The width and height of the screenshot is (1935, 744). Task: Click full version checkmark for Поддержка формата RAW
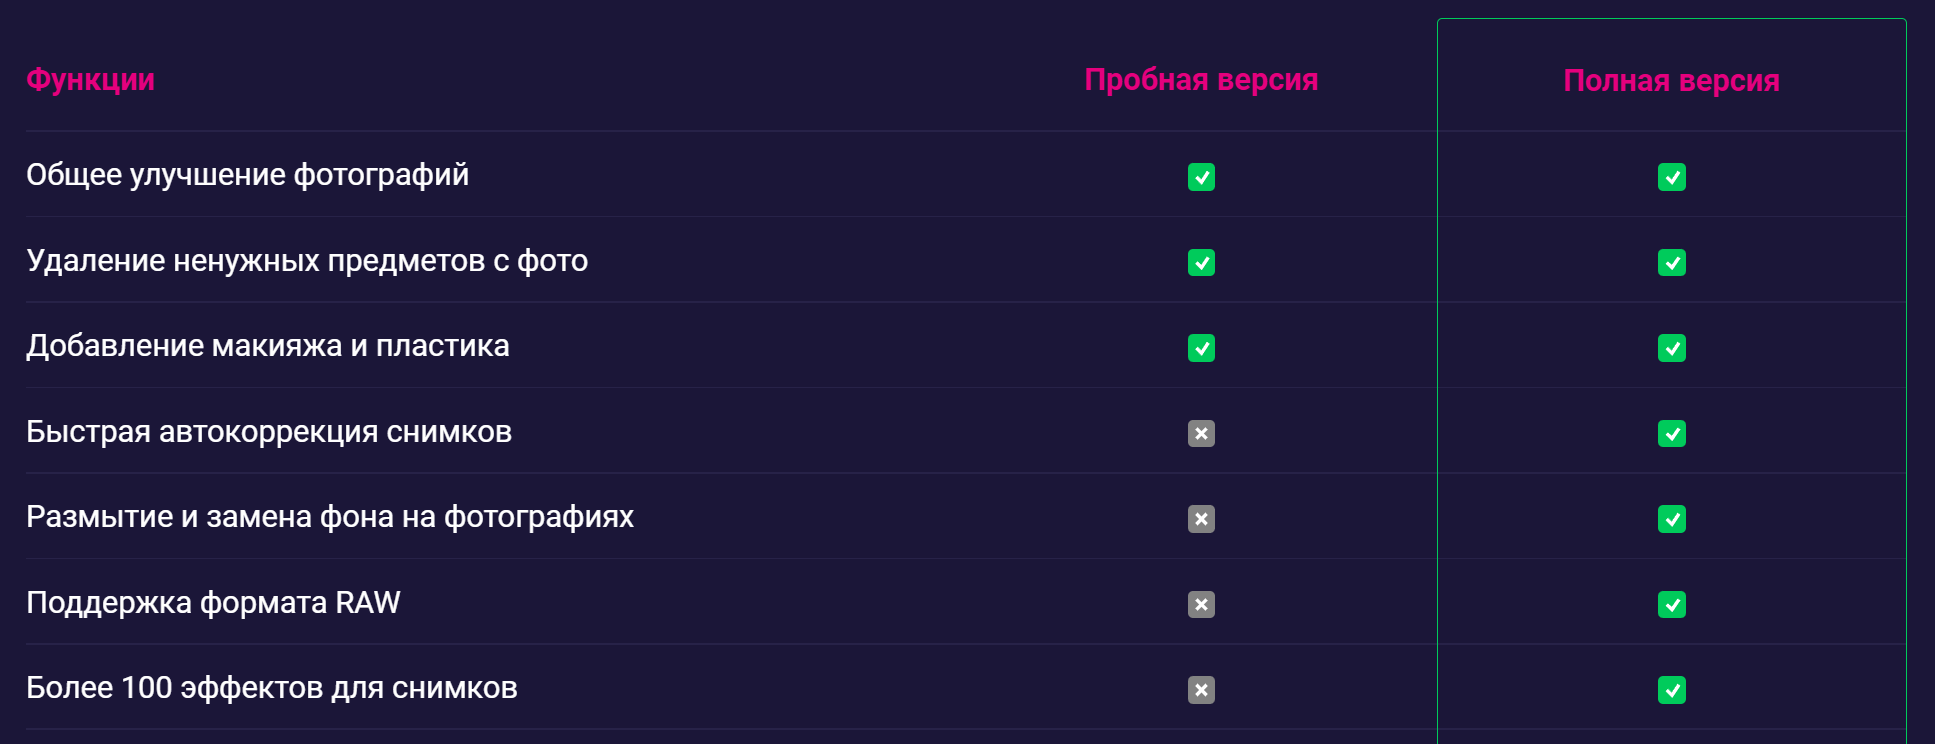(1671, 604)
